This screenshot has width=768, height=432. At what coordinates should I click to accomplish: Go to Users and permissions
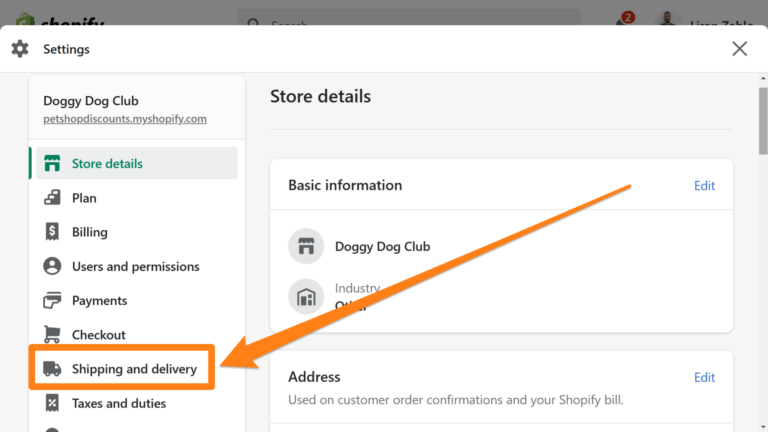137,266
